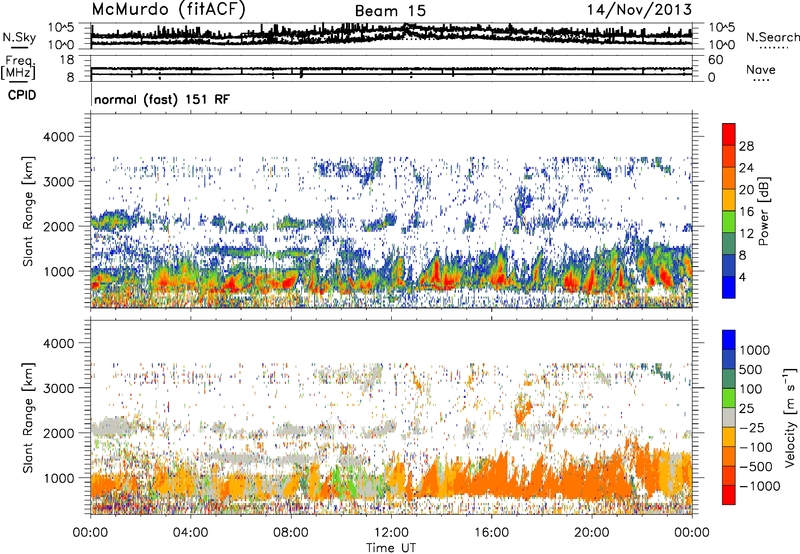Click the red bottom of velocity colorbar
Viewport: 800px width, 554px height.
(729, 495)
